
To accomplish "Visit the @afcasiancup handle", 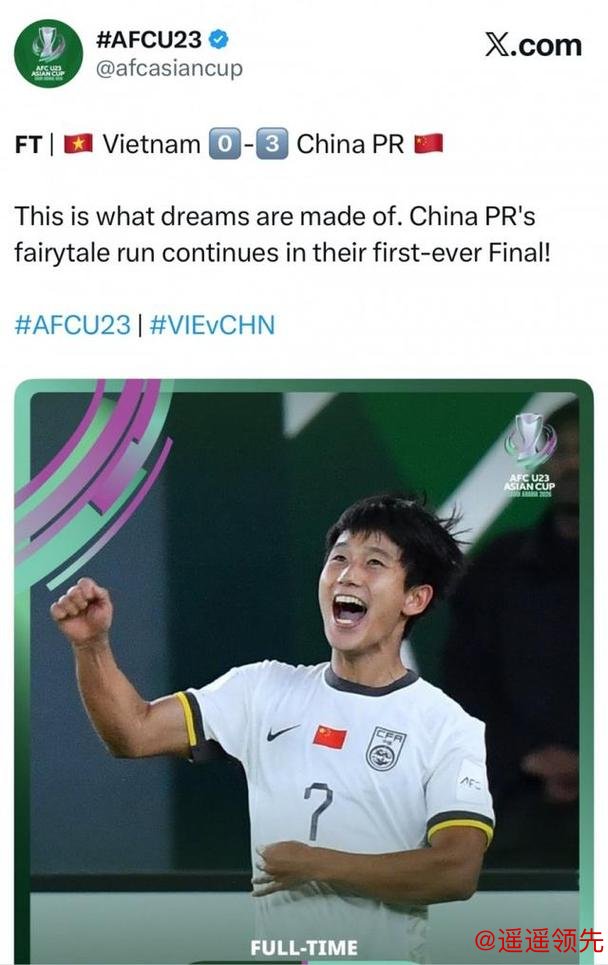I will tap(169, 68).
